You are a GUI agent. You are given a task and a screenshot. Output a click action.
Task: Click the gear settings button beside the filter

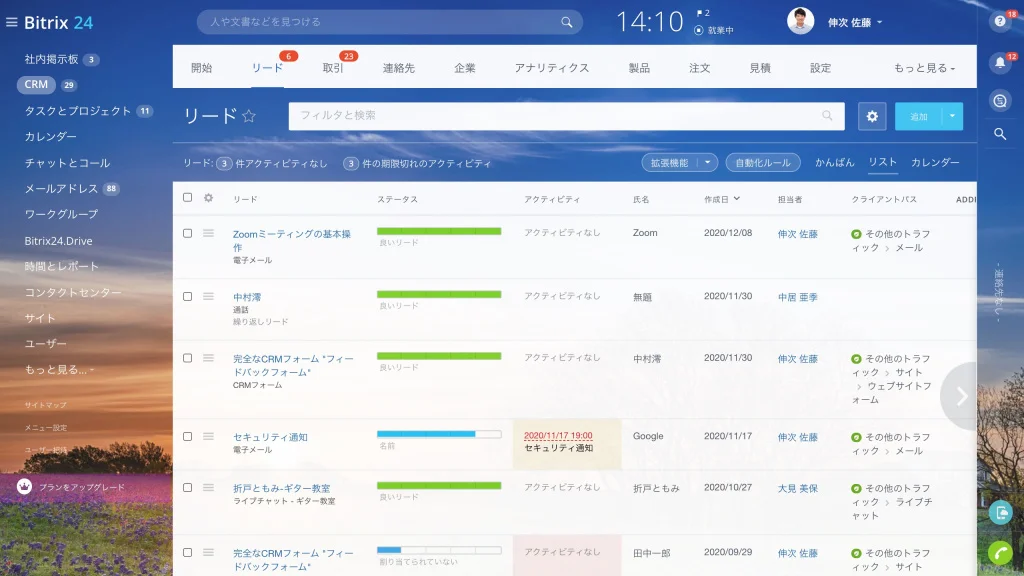tap(872, 116)
